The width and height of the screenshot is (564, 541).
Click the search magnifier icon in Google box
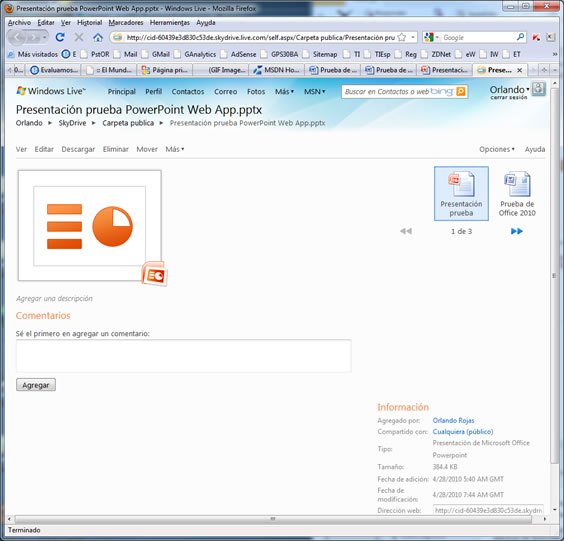(520, 37)
